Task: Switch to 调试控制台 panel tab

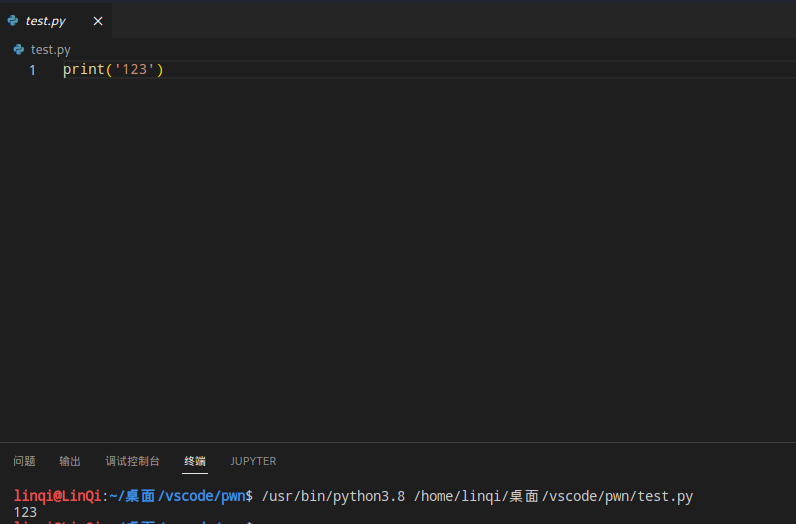Action: click(x=132, y=461)
